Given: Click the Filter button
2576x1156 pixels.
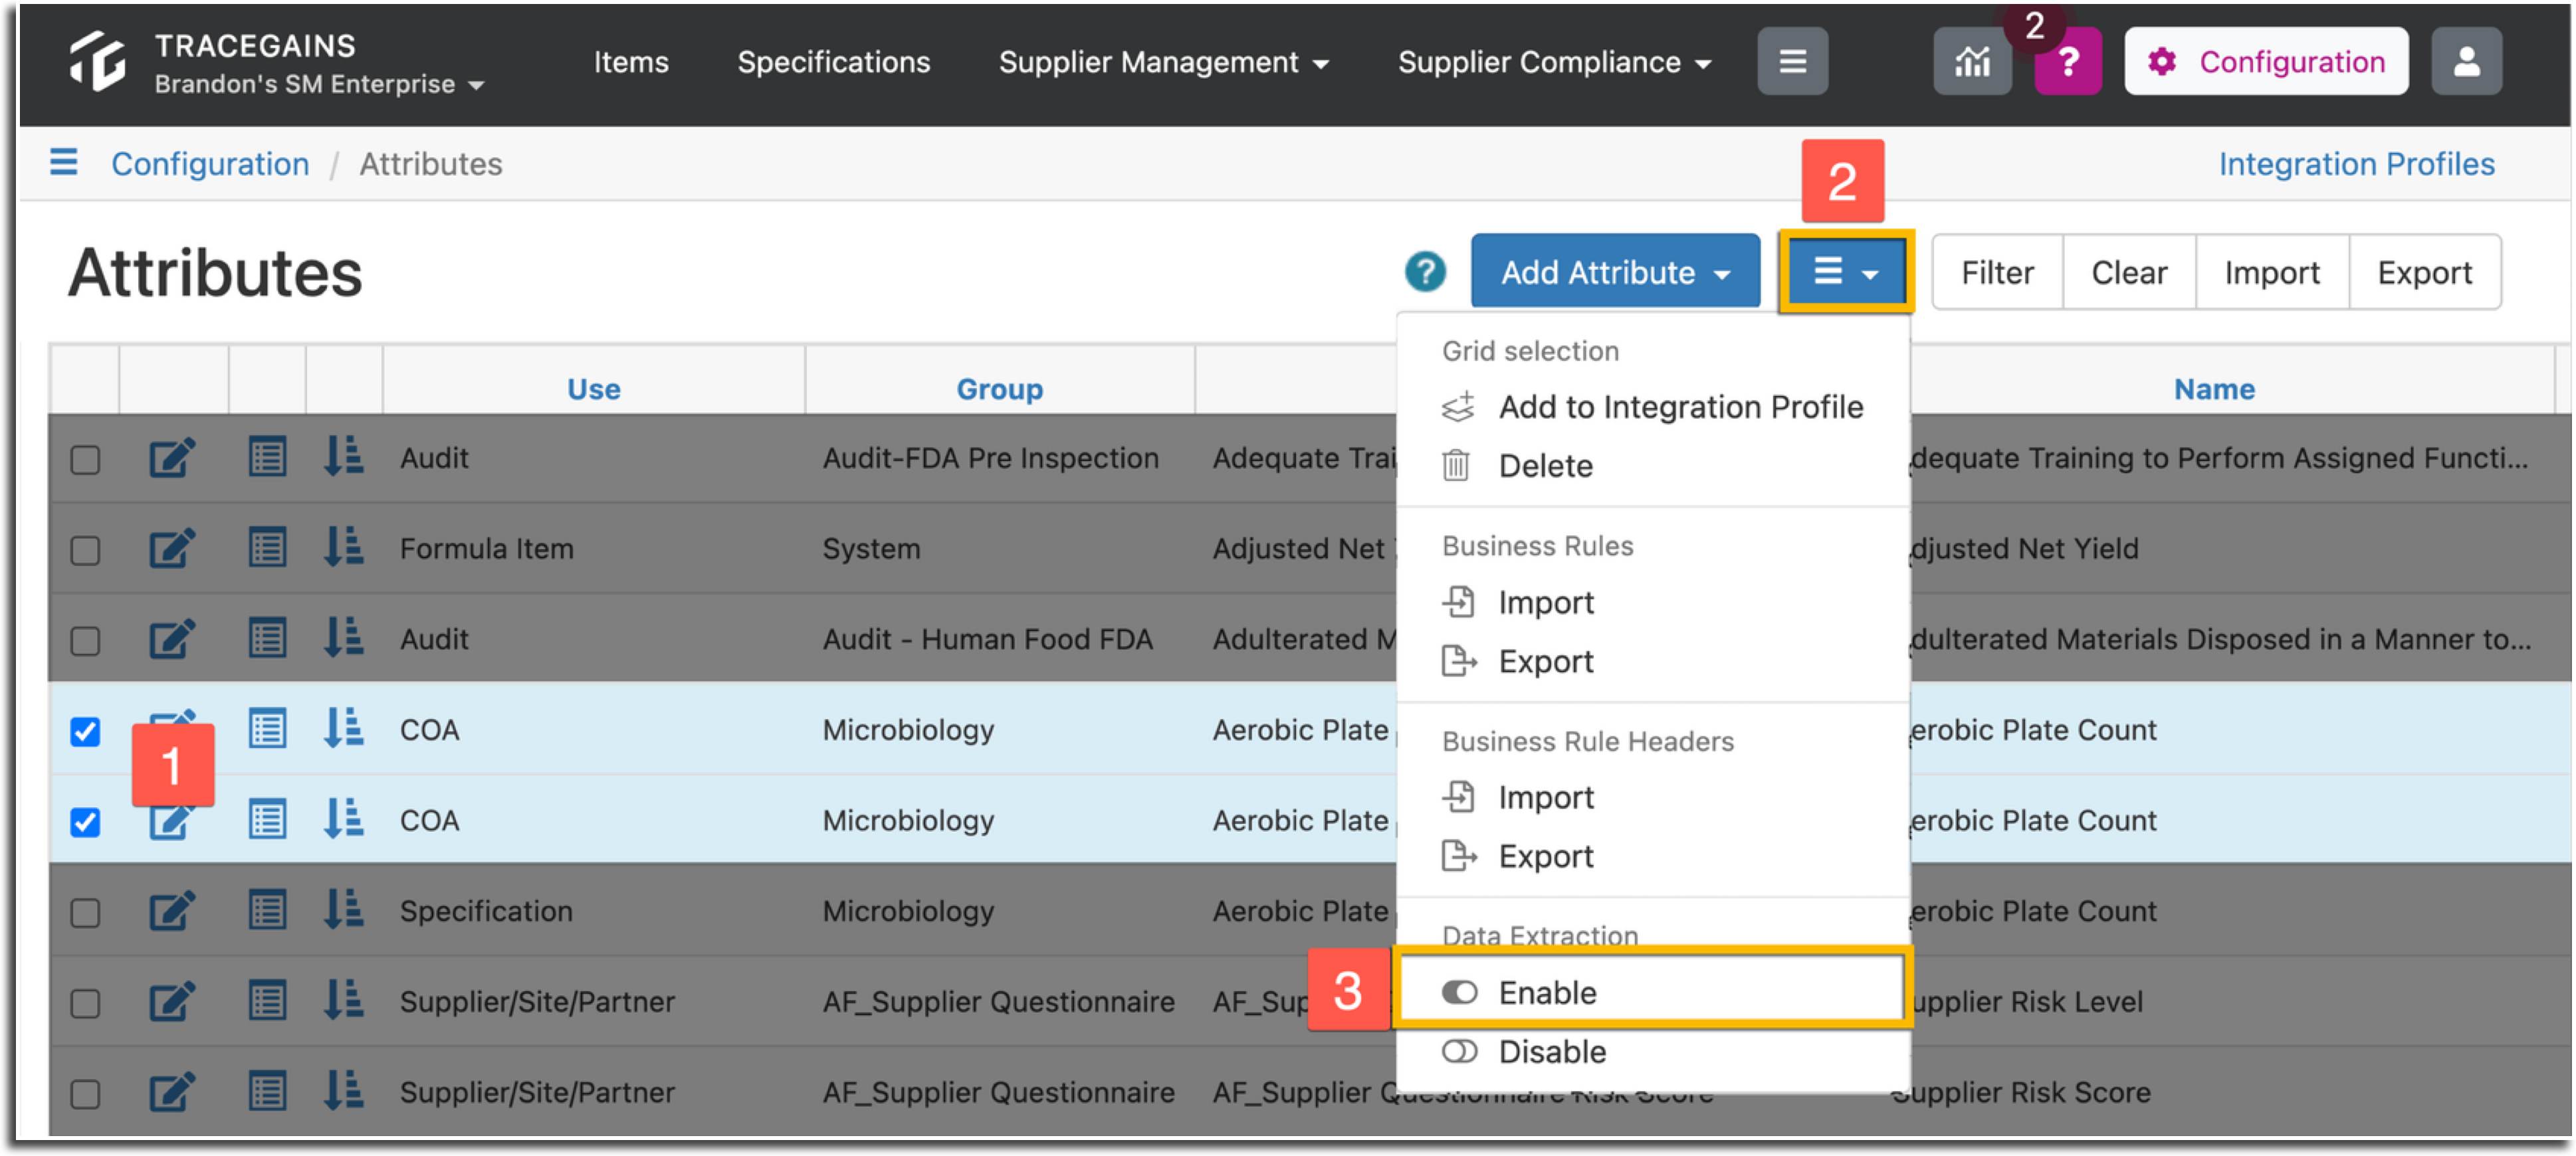Looking at the screenshot, I should pos(1996,272).
